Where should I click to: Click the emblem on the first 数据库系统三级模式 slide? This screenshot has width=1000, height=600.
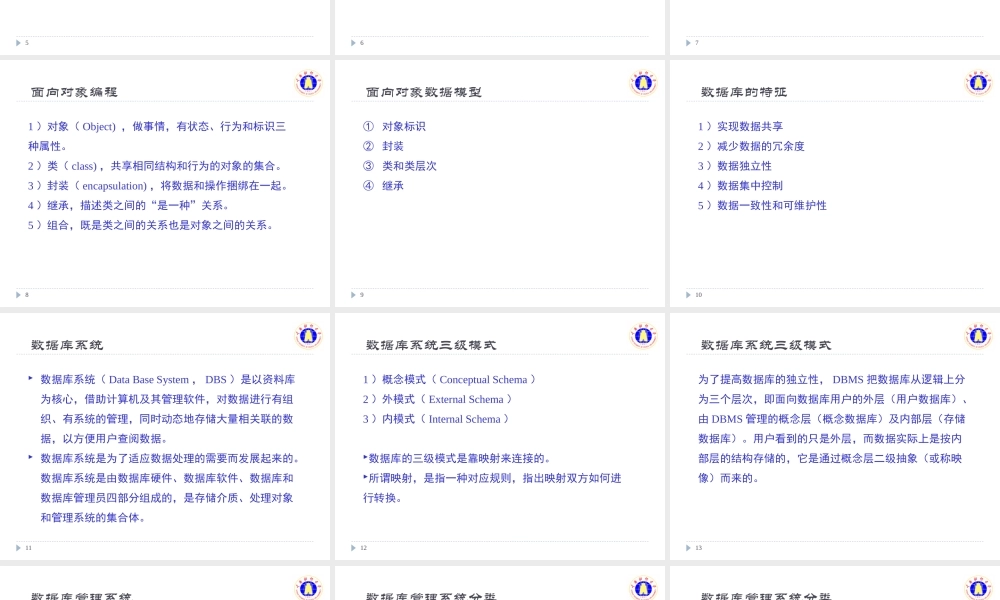[643, 336]
